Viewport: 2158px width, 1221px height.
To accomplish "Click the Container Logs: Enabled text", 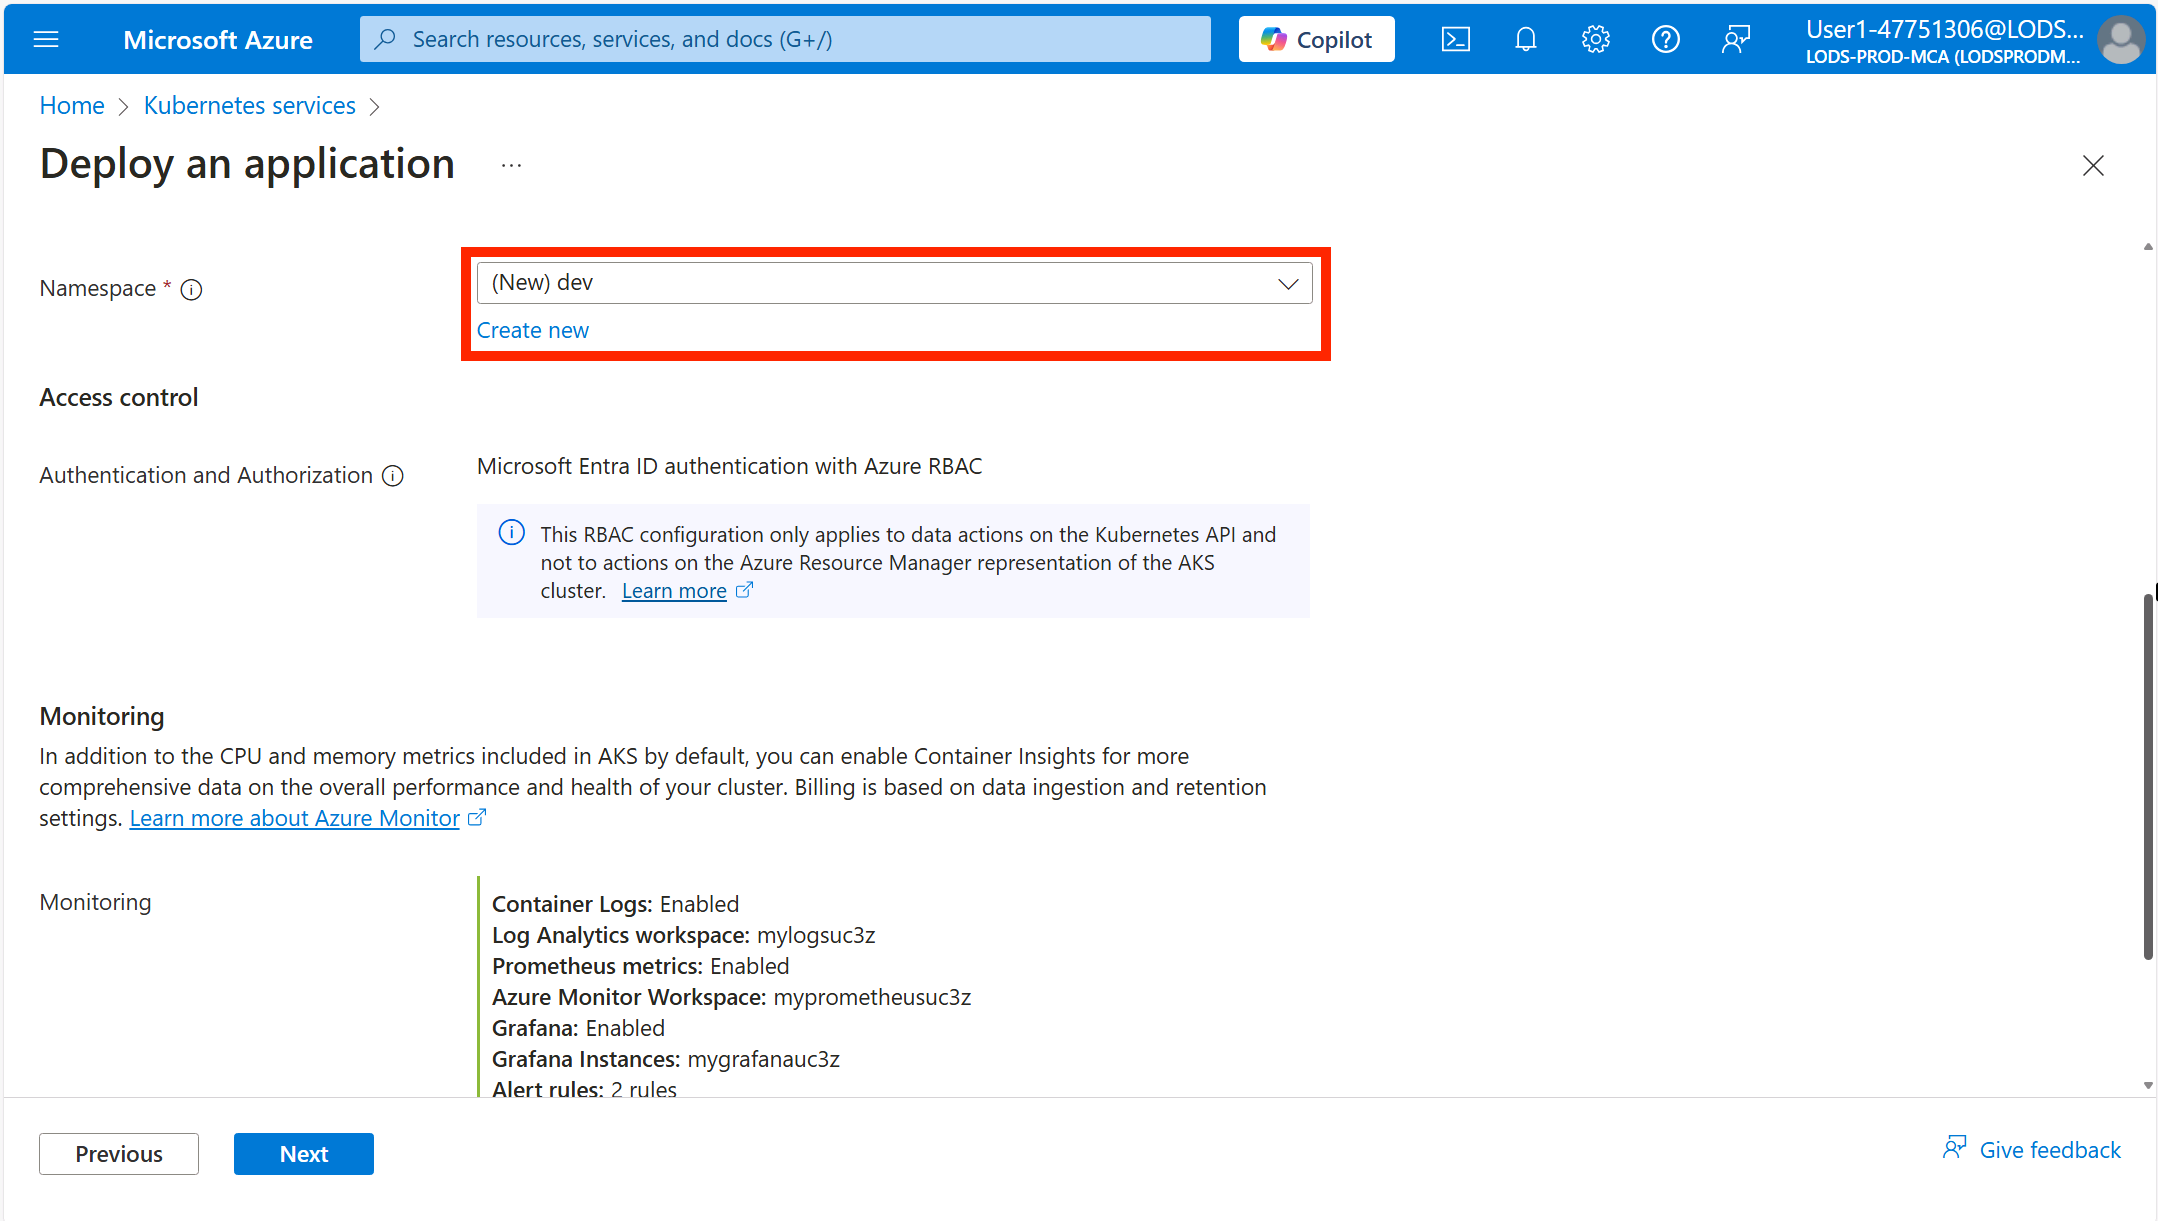I will pyautogui.click(x=615, y=904).
